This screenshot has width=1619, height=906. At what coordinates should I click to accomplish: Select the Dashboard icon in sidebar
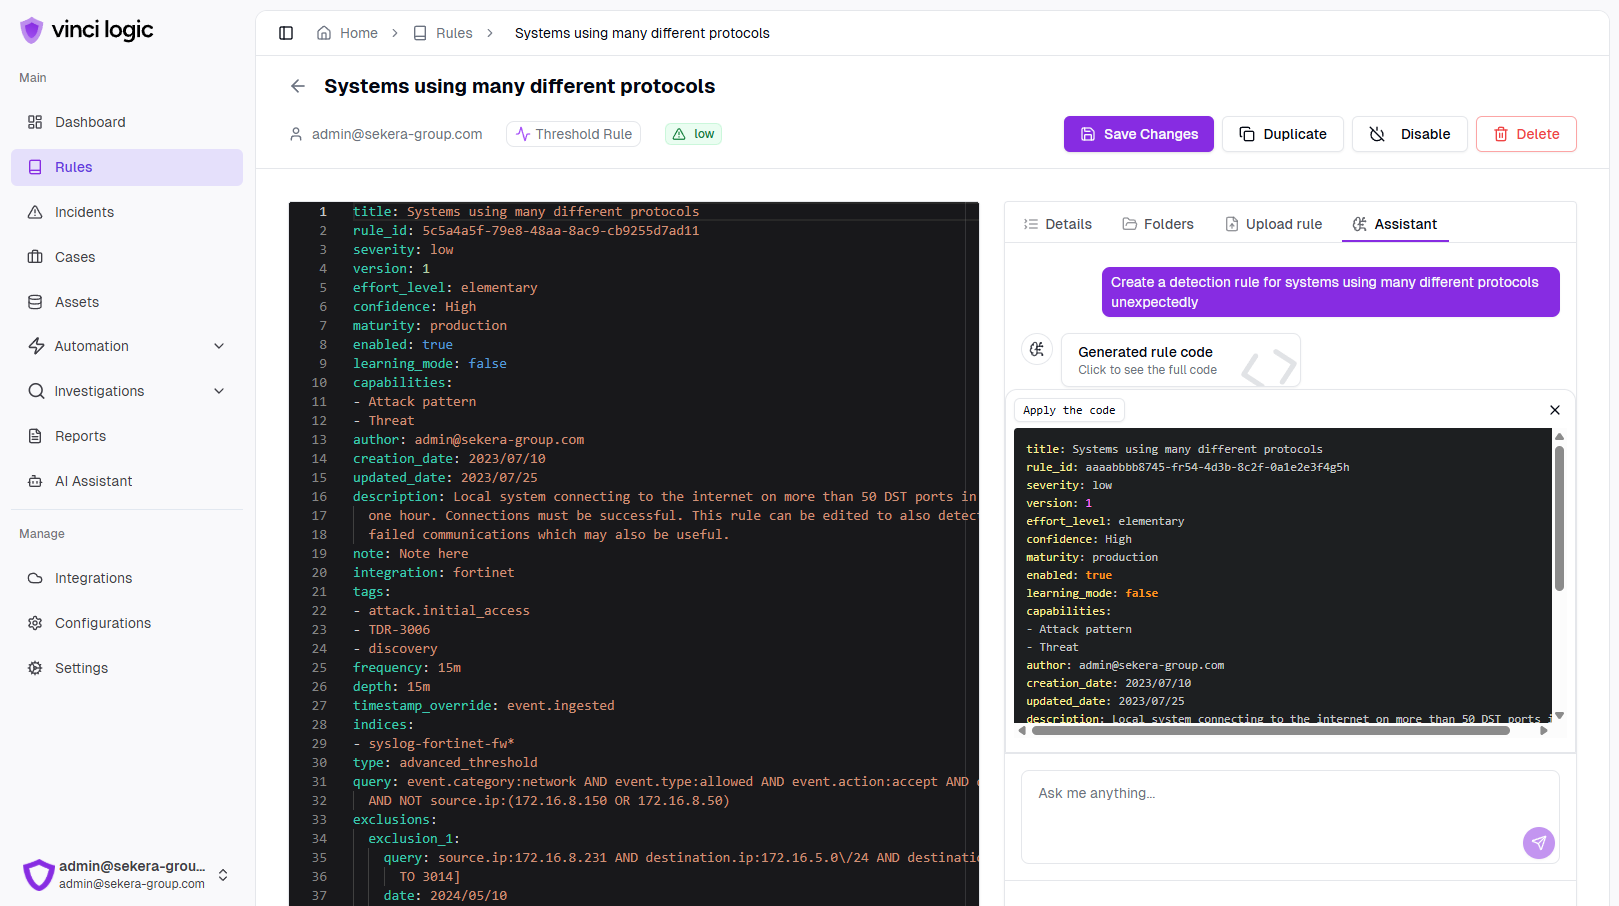coord(36,122)
